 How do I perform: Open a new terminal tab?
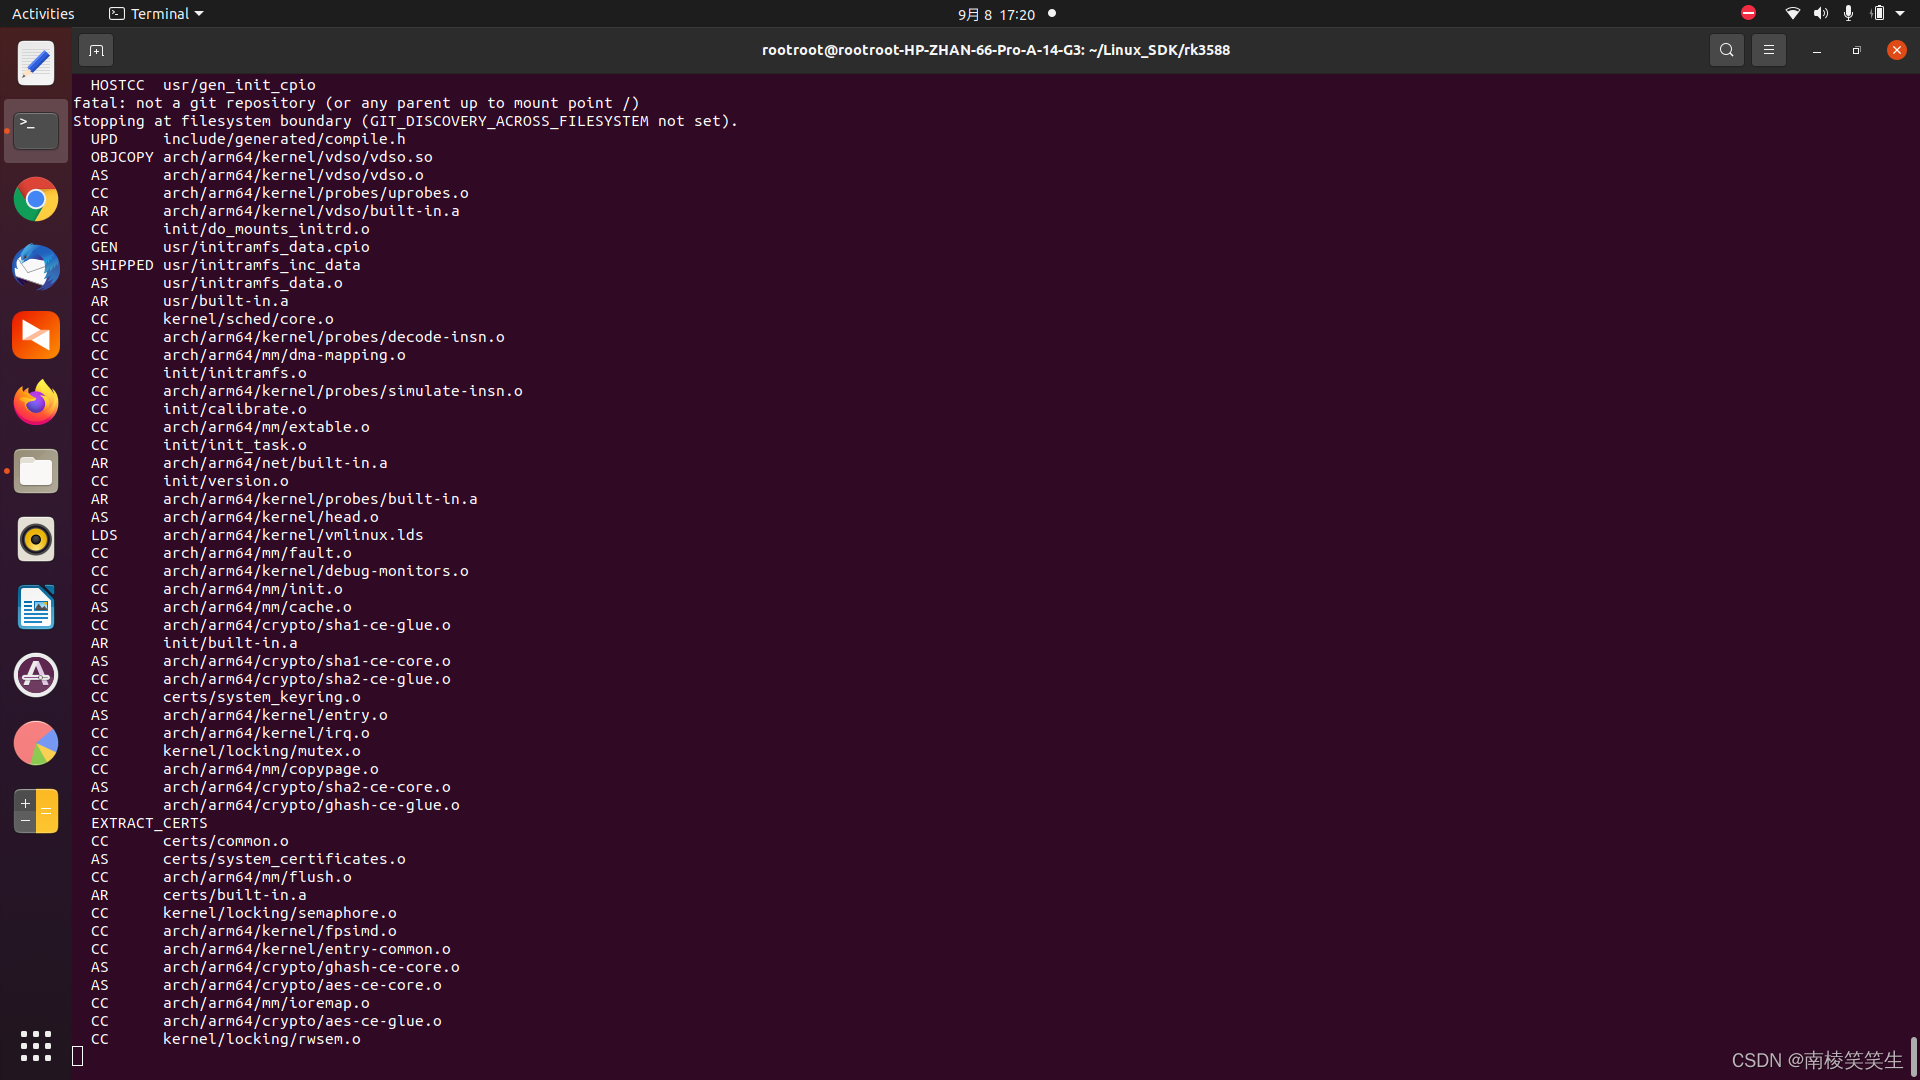point(96,50)
